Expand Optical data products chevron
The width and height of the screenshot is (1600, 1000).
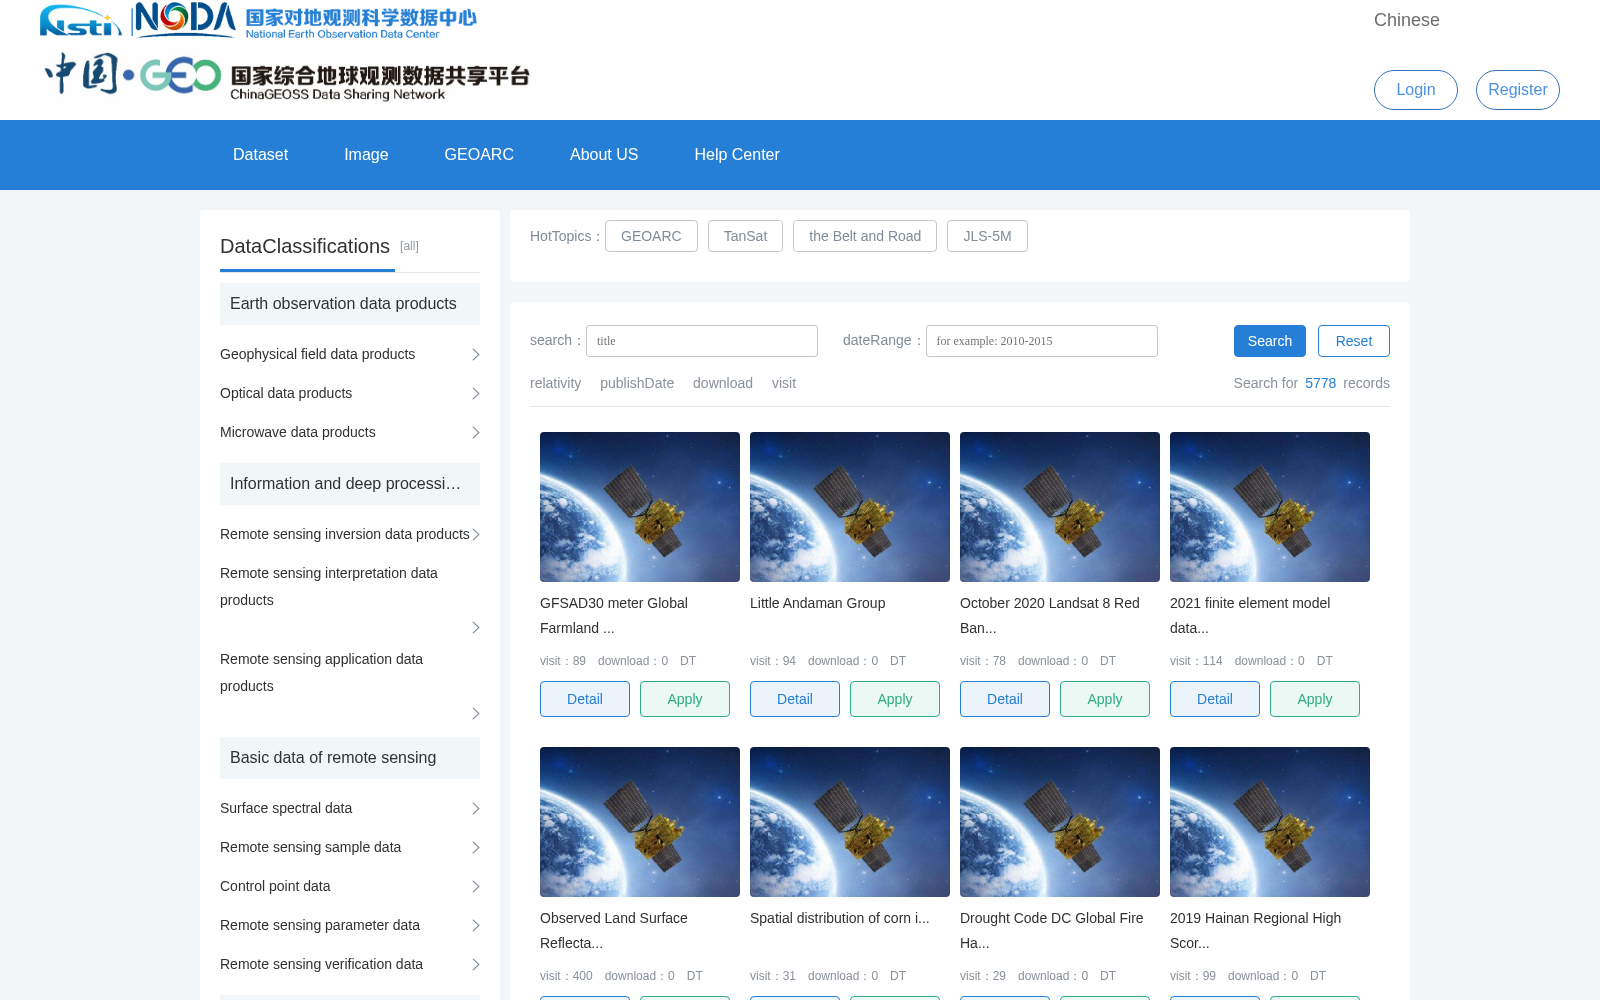[476, 394]
